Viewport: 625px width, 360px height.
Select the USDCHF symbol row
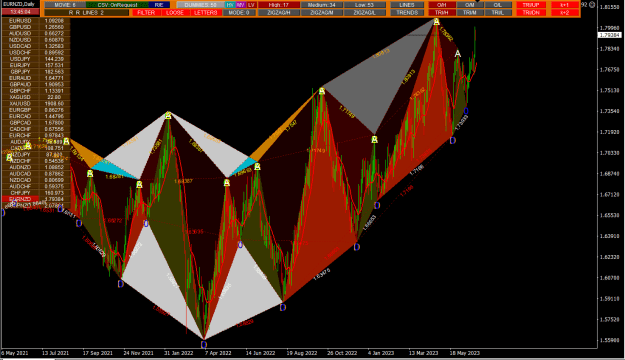(x=36, y=53)
